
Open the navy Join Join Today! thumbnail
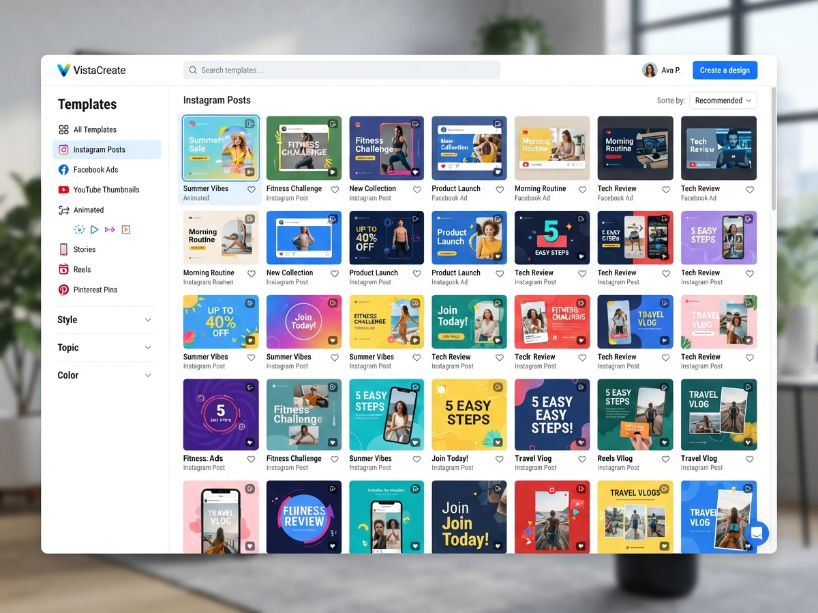(x=469, y=516)
